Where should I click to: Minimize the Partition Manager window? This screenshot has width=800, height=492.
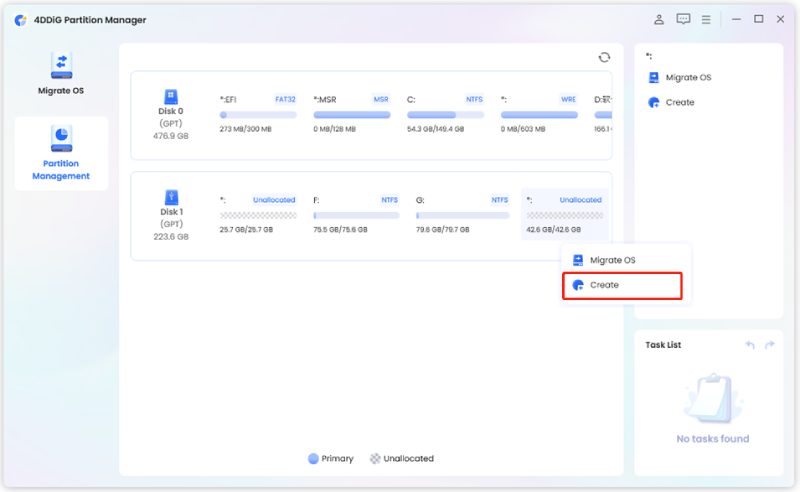[736, 19]
